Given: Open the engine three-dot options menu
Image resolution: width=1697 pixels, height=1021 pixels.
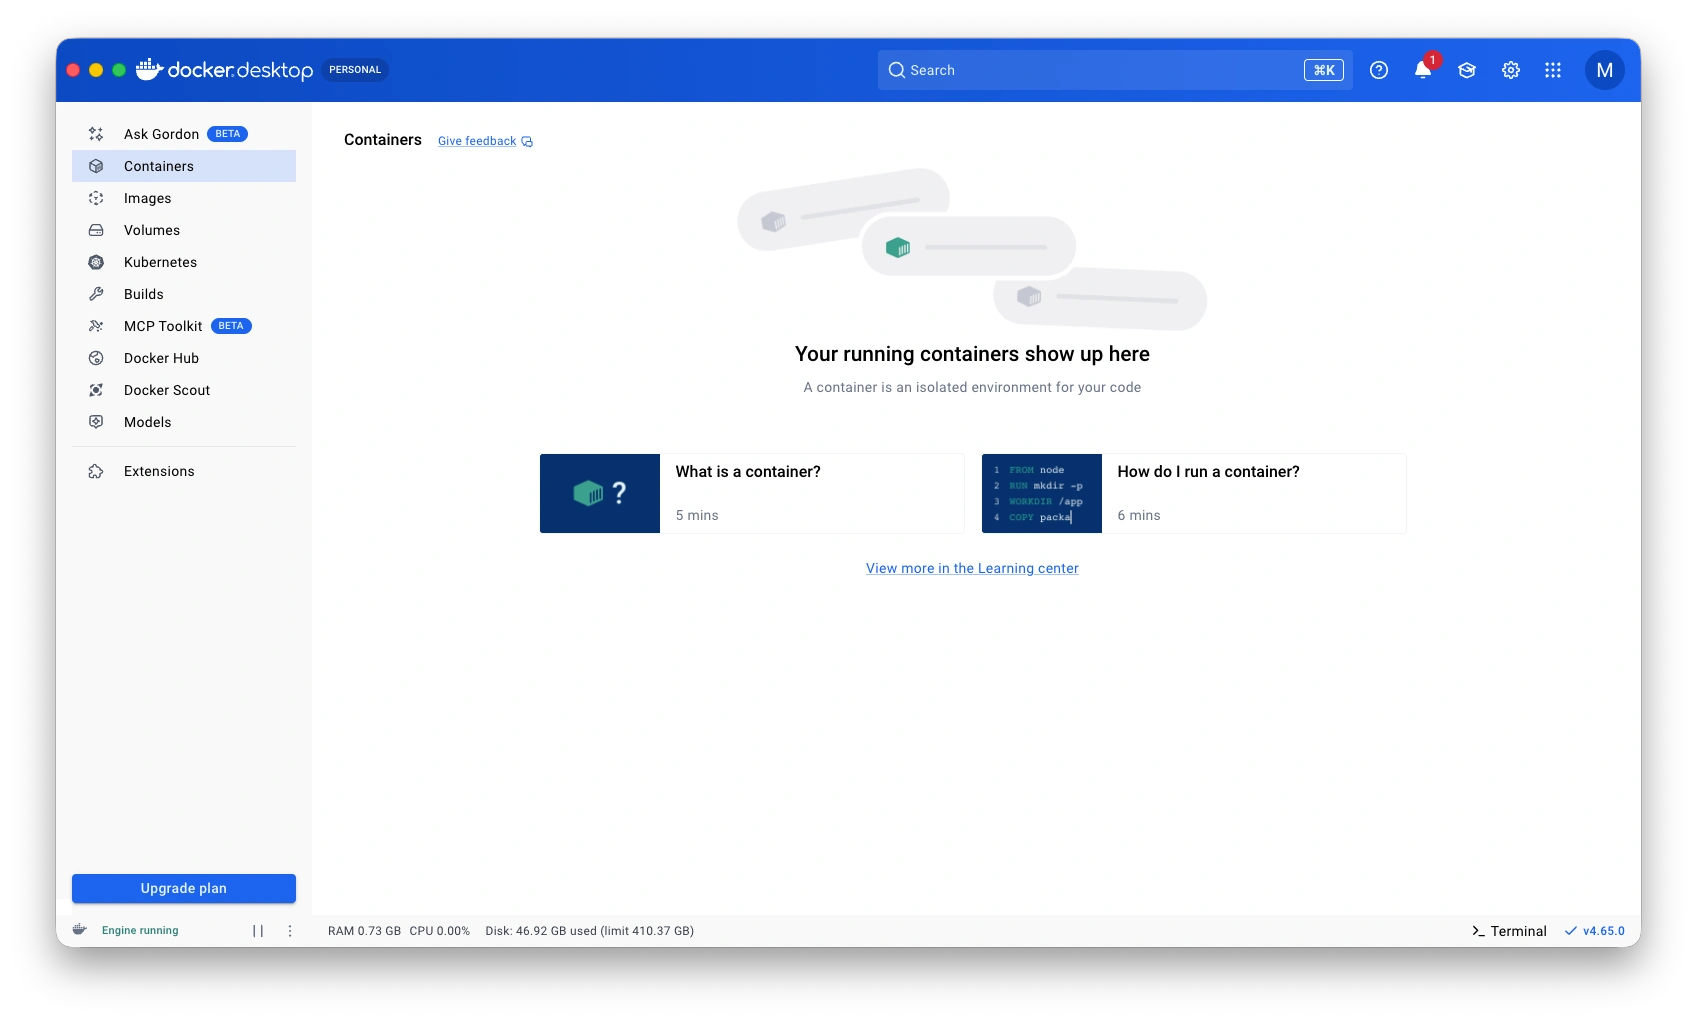Looking at the screenshot, I should 289,930.
